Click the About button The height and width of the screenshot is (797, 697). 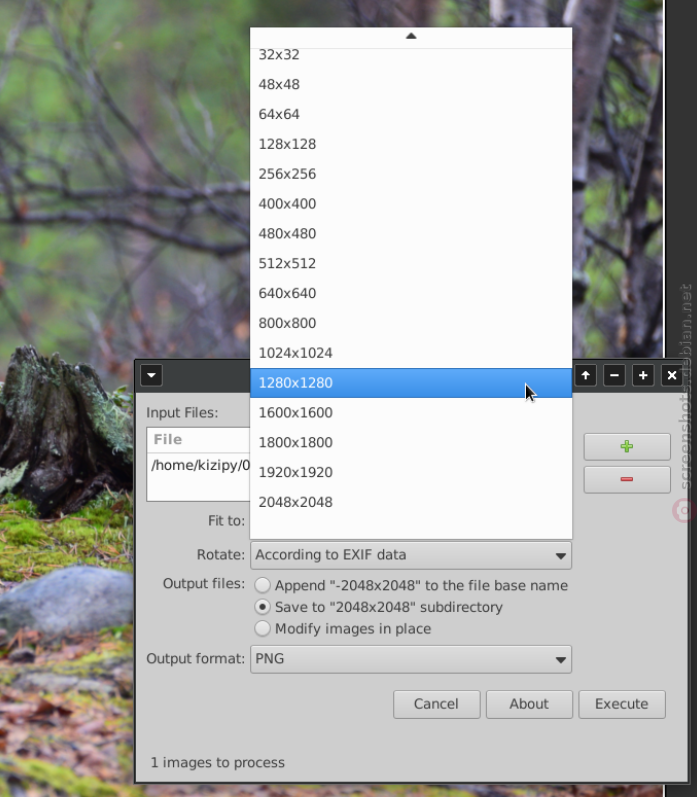529,704
